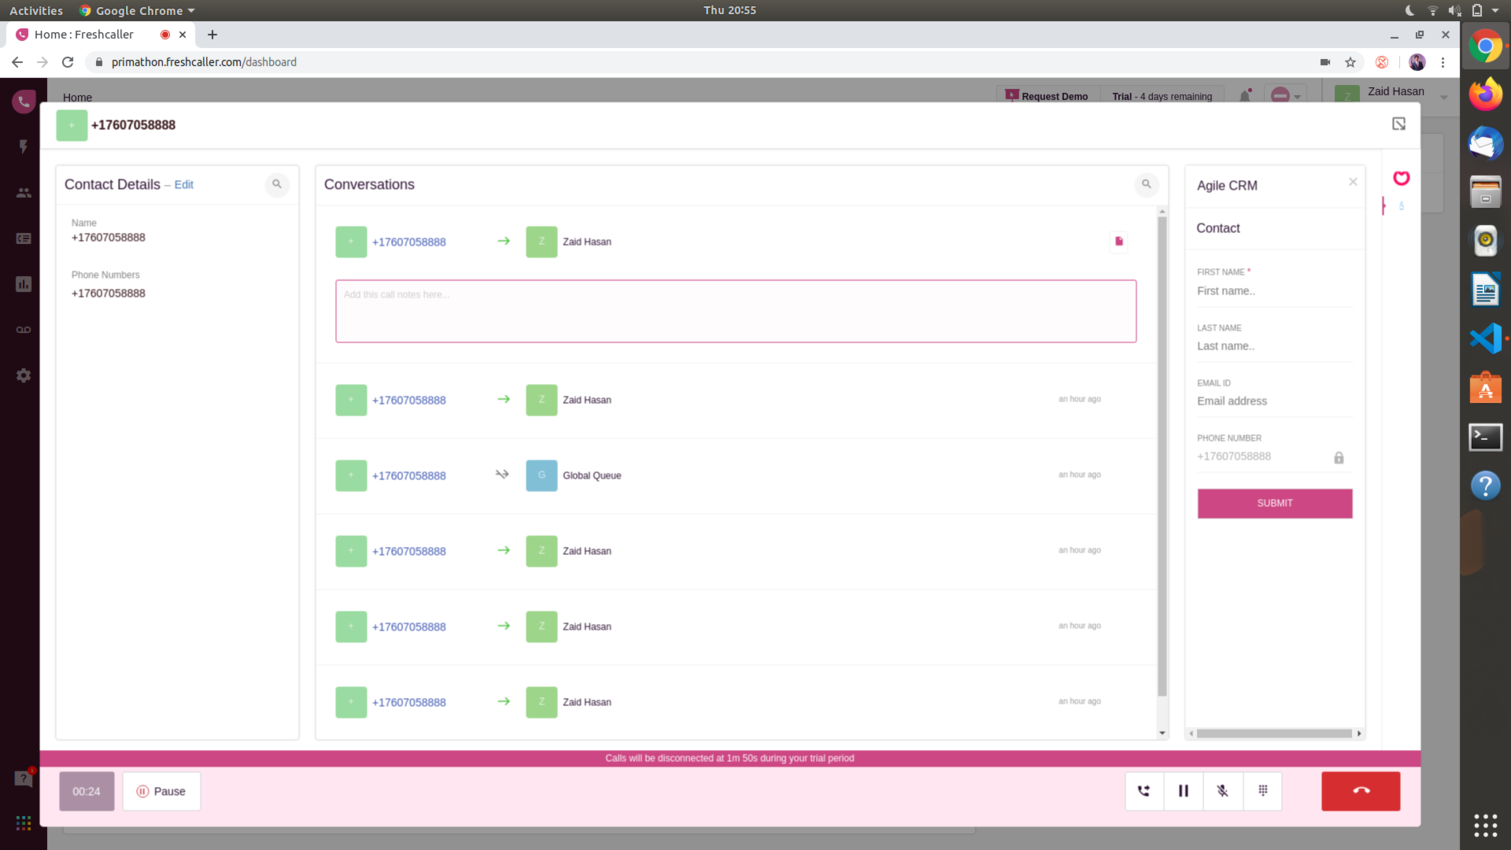Open the Google Chrome app menu
Image resolution: width=1511 pixels, height=850 pixels.
tap(138, 10)
